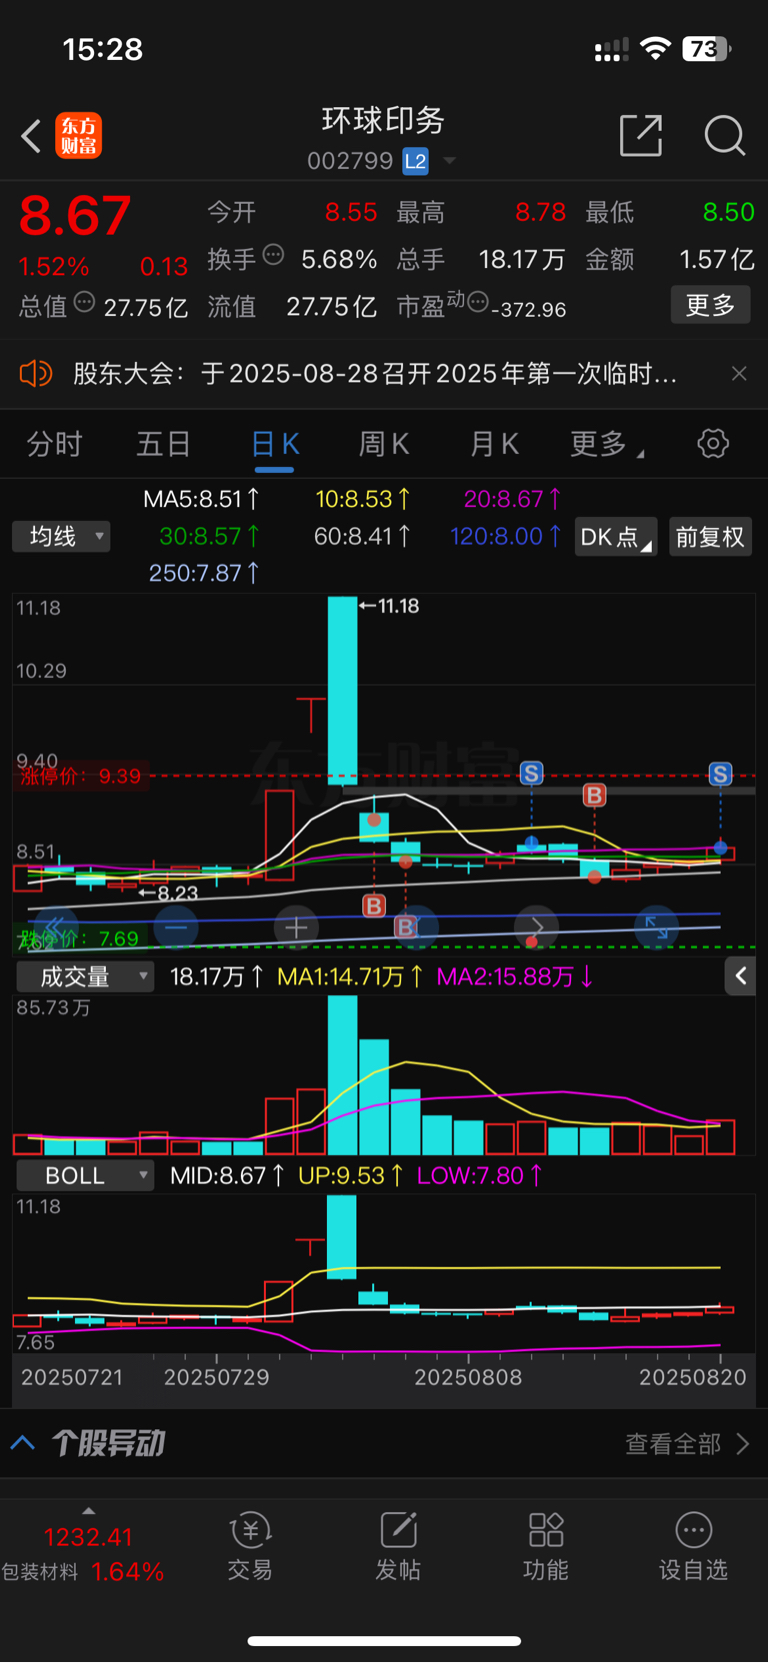Jump chart back with double-left arrows
This screenshot has height=1663, width=768.
pos(56,927)
